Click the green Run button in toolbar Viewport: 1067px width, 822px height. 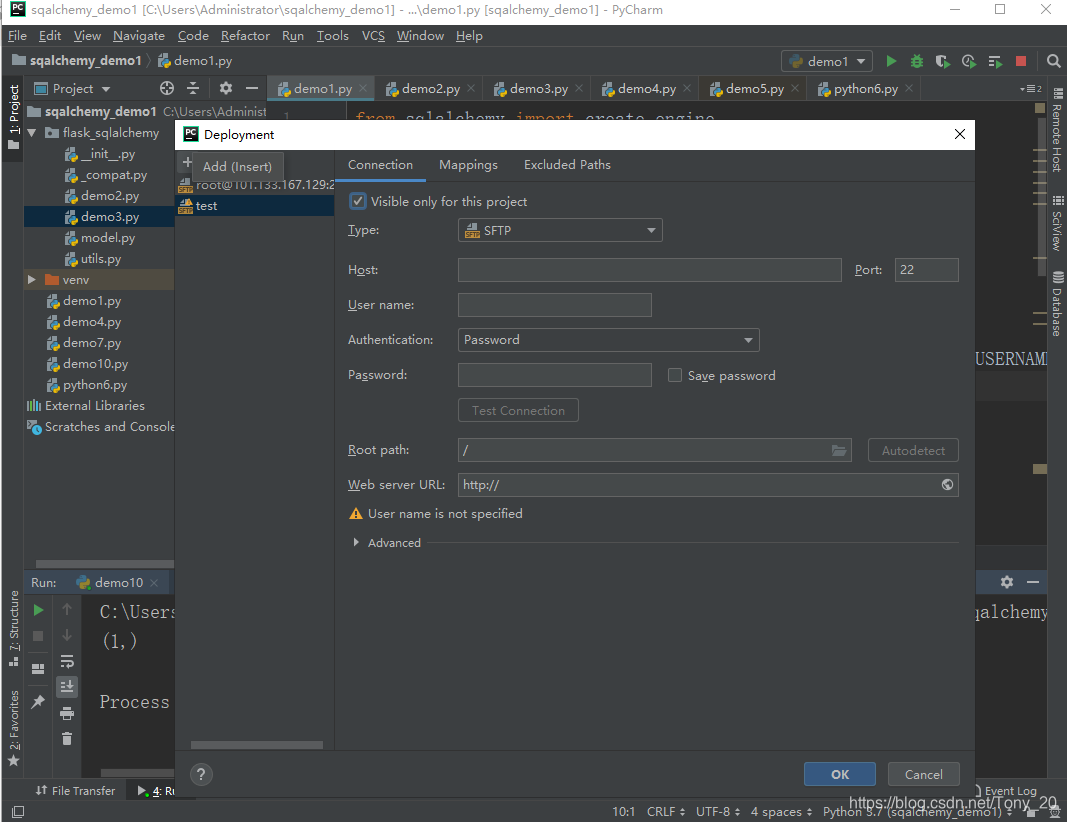point(891,61)
